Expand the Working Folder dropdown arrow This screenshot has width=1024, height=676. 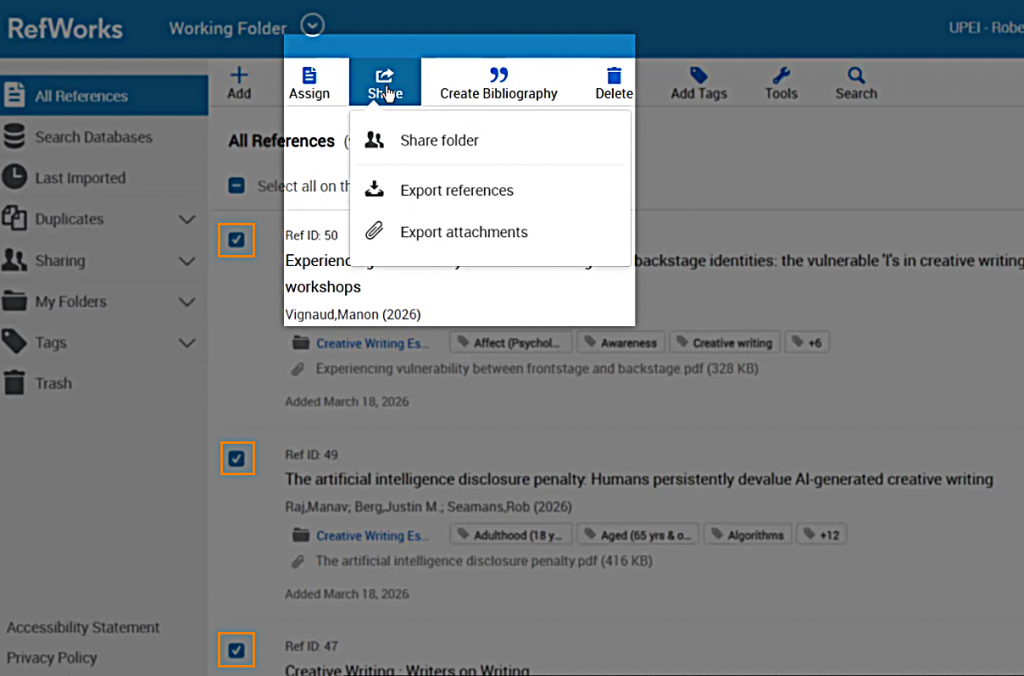pos(313,26)
